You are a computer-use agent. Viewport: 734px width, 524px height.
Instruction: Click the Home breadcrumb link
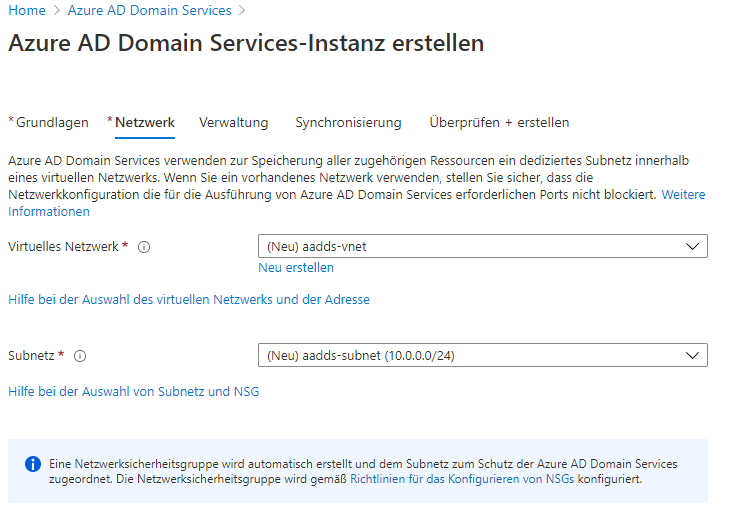click(27, 10)
